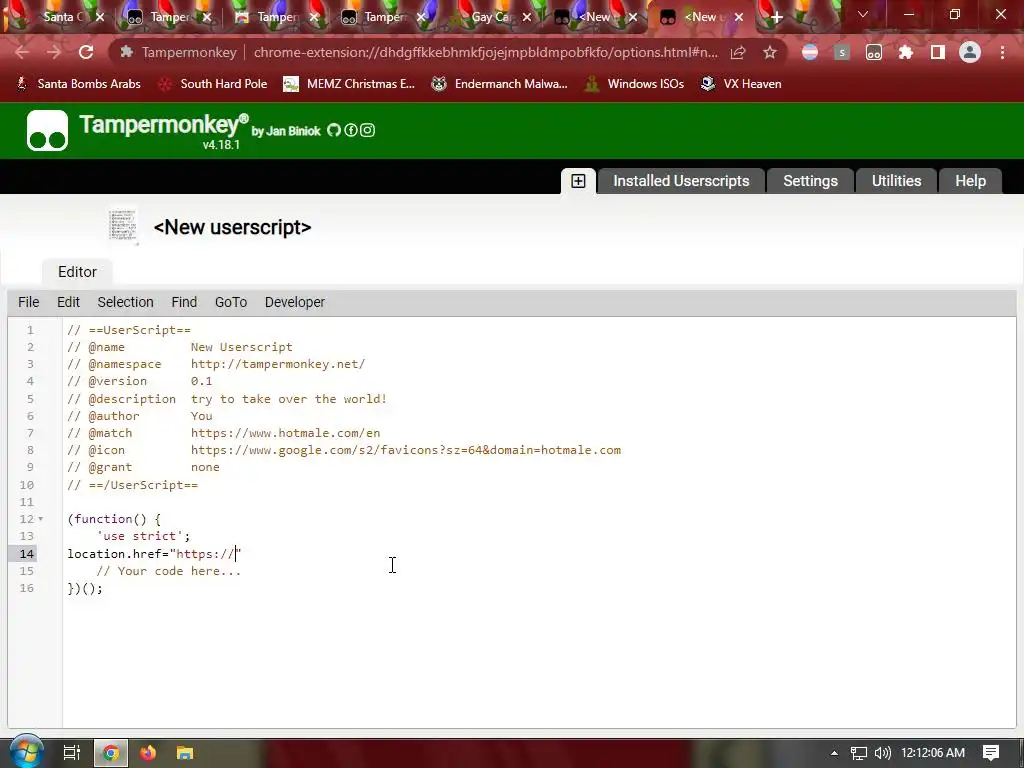The width and height of the screenshot is (1024, 768).
Task: Open the Tampermonkey extension icon in toolbar
Action: coord(874,52)
